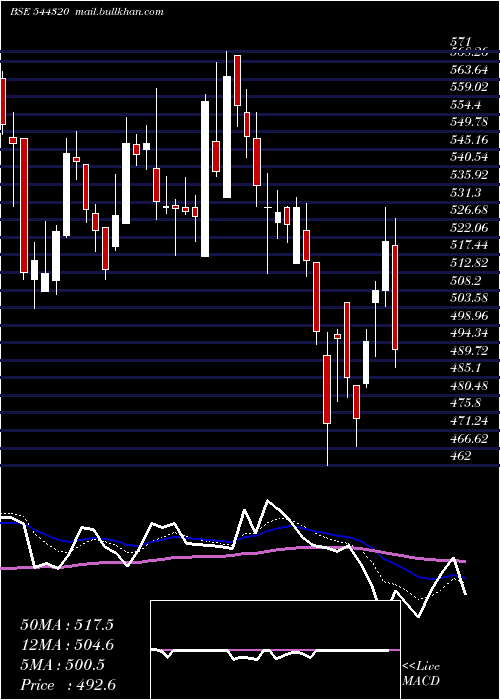Click the 508.2 price axis label
Viewport: 500px width, 700px height.
tap(465, 280)
